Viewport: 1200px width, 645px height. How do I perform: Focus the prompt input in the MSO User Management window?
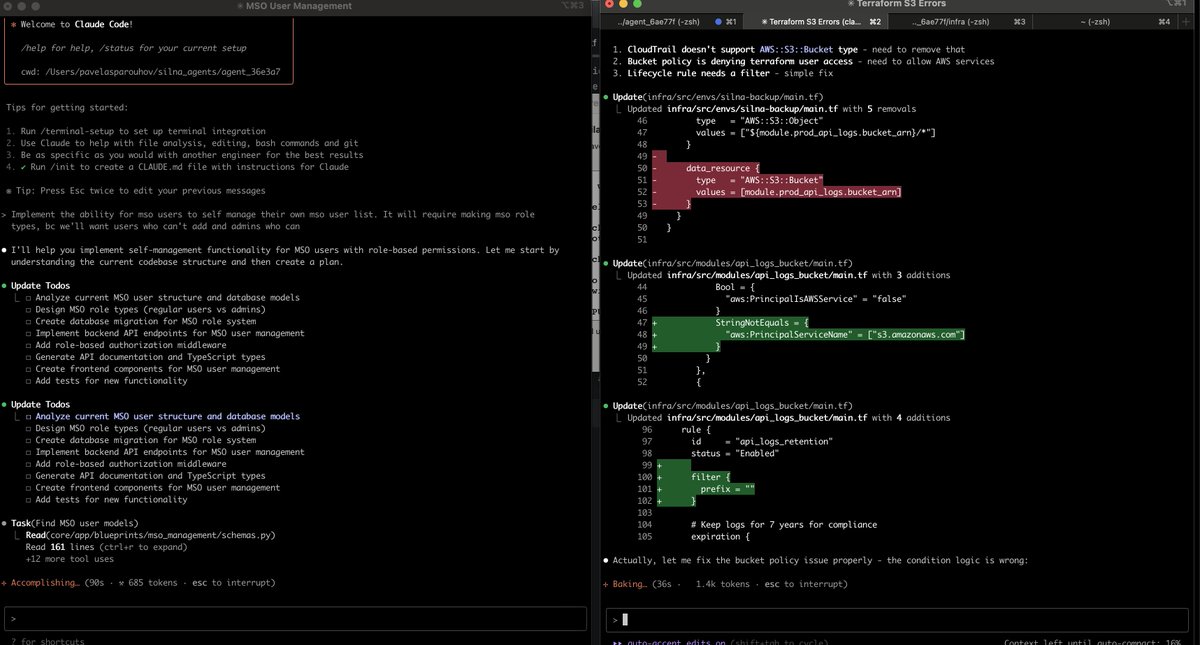coord(295,618)
